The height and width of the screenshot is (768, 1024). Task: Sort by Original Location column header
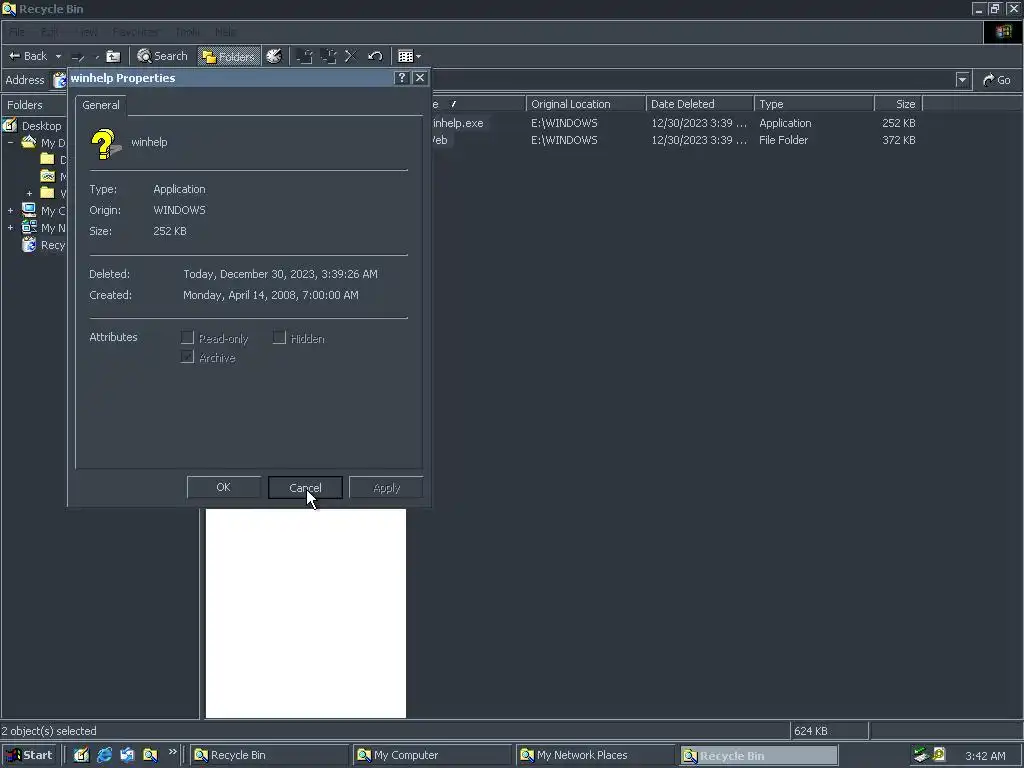click(x=586, y=104)
